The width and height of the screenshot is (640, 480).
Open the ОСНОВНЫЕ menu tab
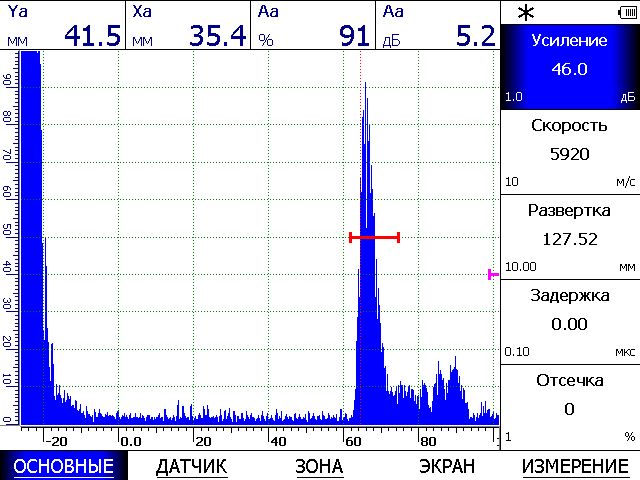pyautogui.click(x=64, y=466)
